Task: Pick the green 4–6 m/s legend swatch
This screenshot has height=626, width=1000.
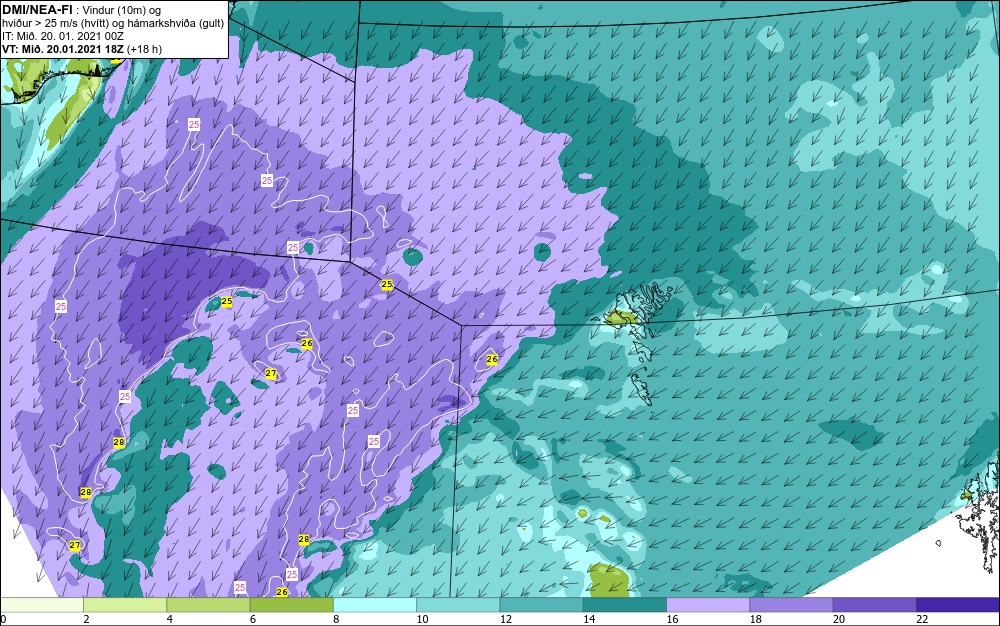Action: (x=209, y=604)
